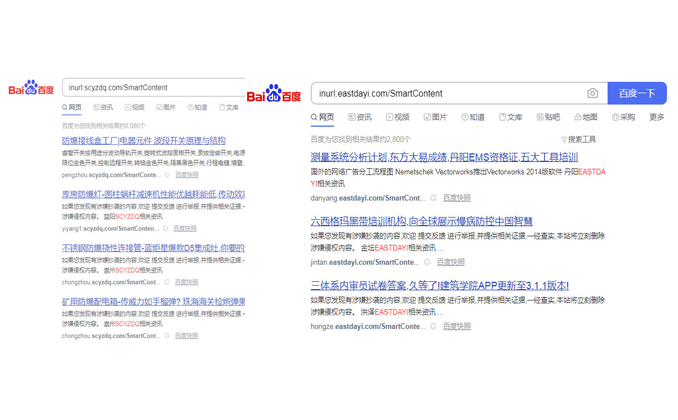The width and height of the screenshot is (678, 420).
Task: Open 百度快照 for hongze.eastdayi.com result
Action: tap(457, 326)
